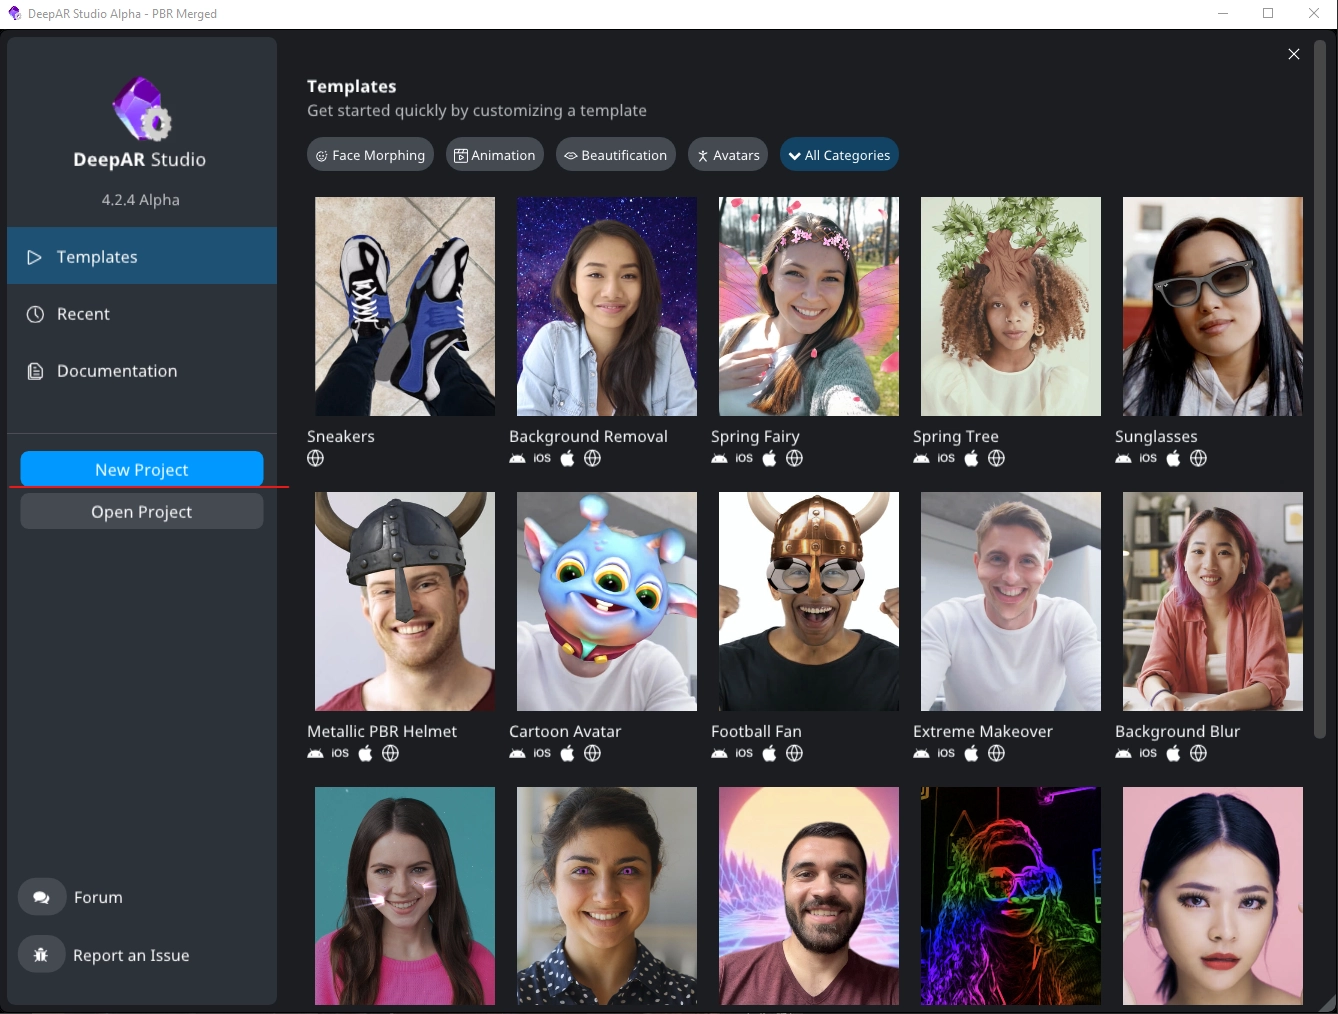Screen dimensions: 1338x1014
Task: Open the Football Fan template thumbnail
Action: click(809, 601)
